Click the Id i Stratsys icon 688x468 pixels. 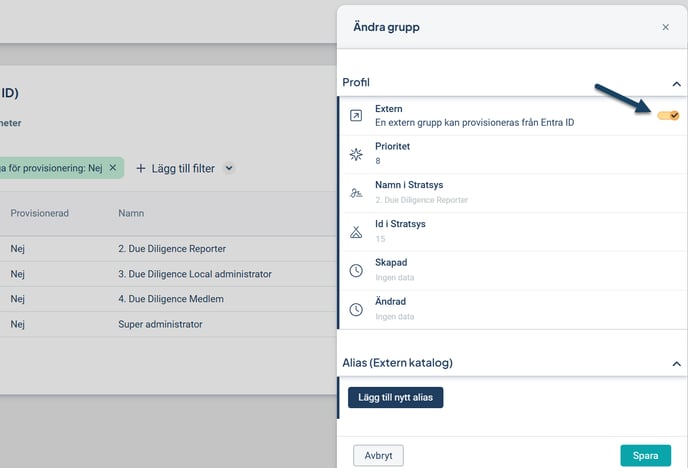coord(356,232)
